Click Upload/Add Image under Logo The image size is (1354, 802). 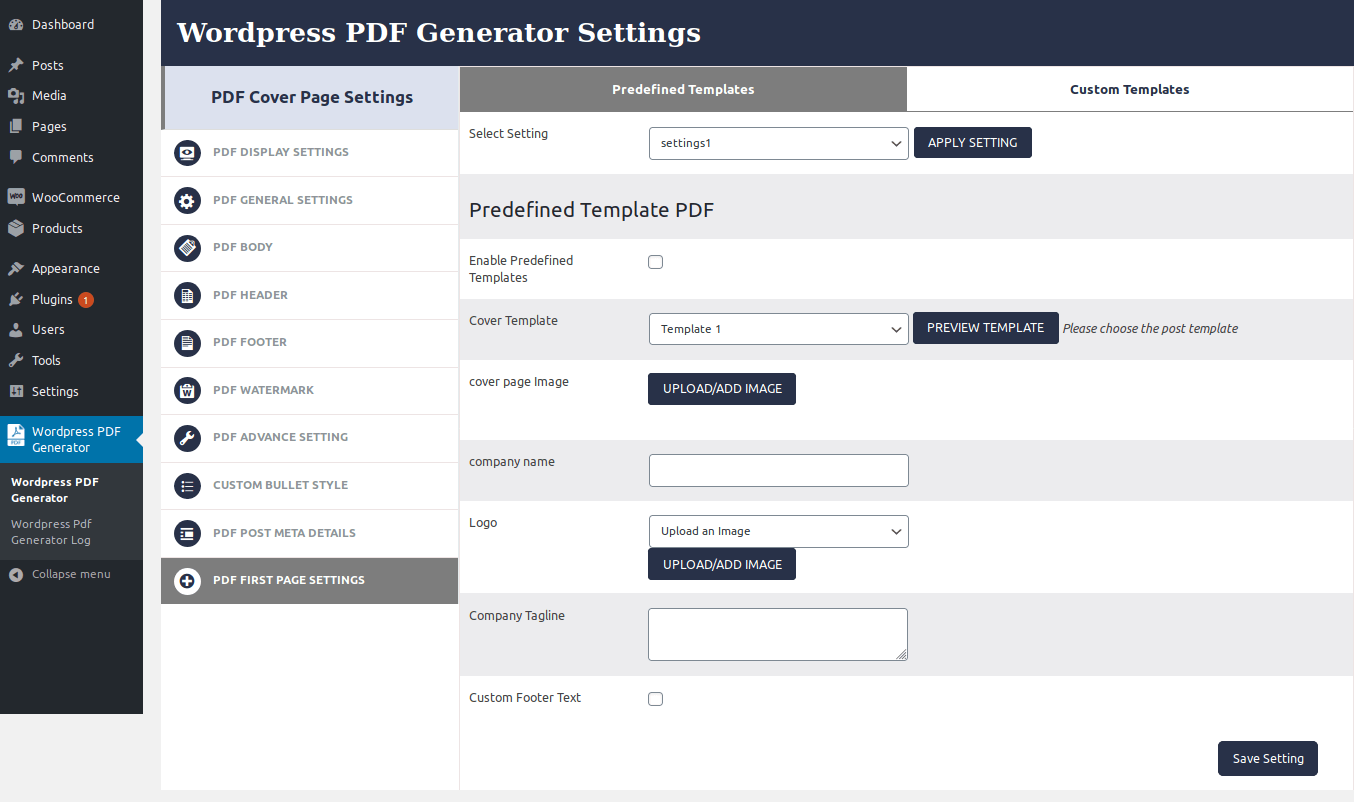coord(722,564)
